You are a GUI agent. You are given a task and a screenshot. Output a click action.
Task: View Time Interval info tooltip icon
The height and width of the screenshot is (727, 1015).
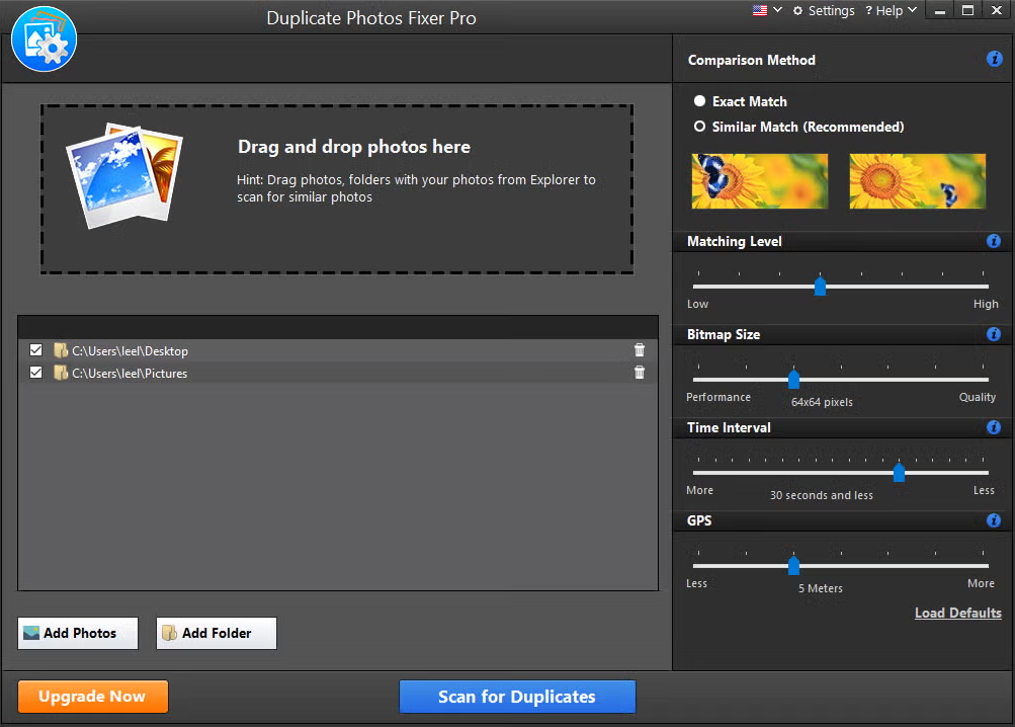[x=994, y=427]
